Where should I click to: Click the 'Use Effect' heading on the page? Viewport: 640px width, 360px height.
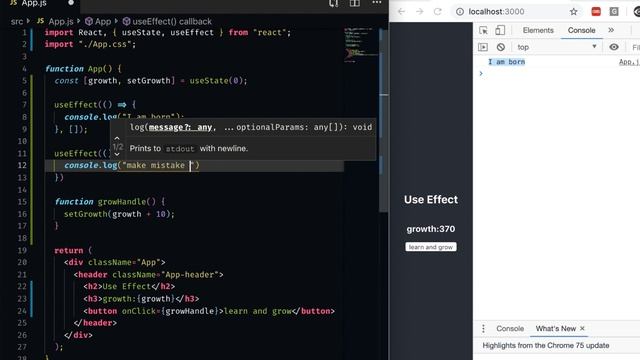tap(431, 200)
